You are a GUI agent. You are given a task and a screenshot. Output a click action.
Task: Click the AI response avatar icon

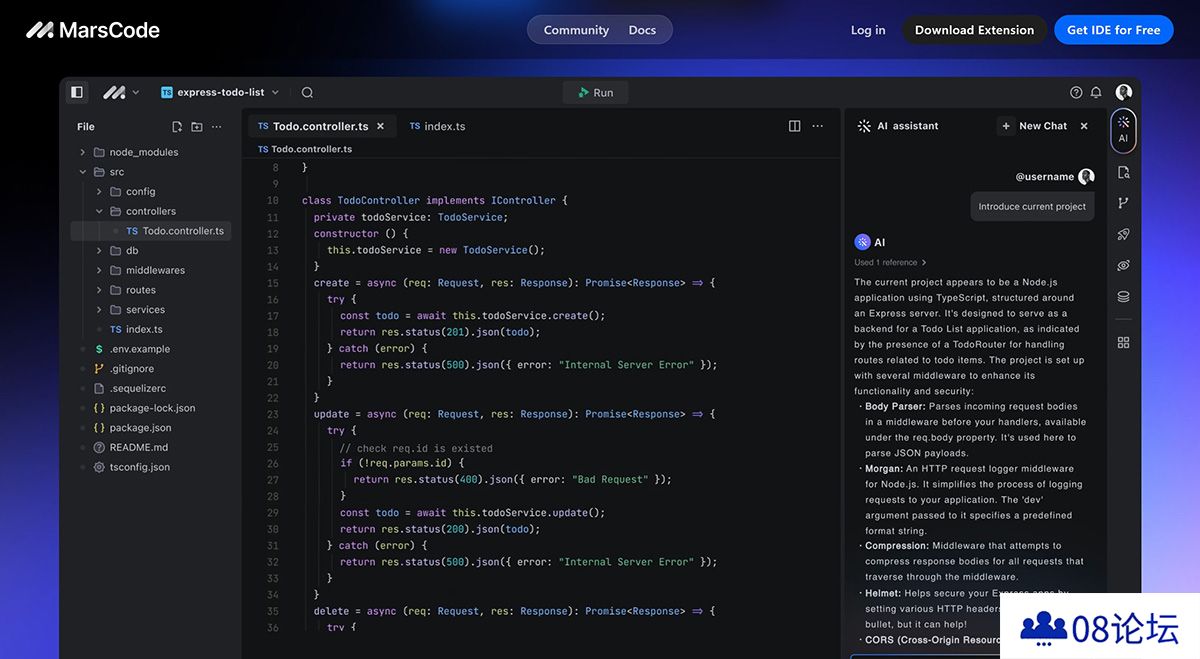click(862, 242)
